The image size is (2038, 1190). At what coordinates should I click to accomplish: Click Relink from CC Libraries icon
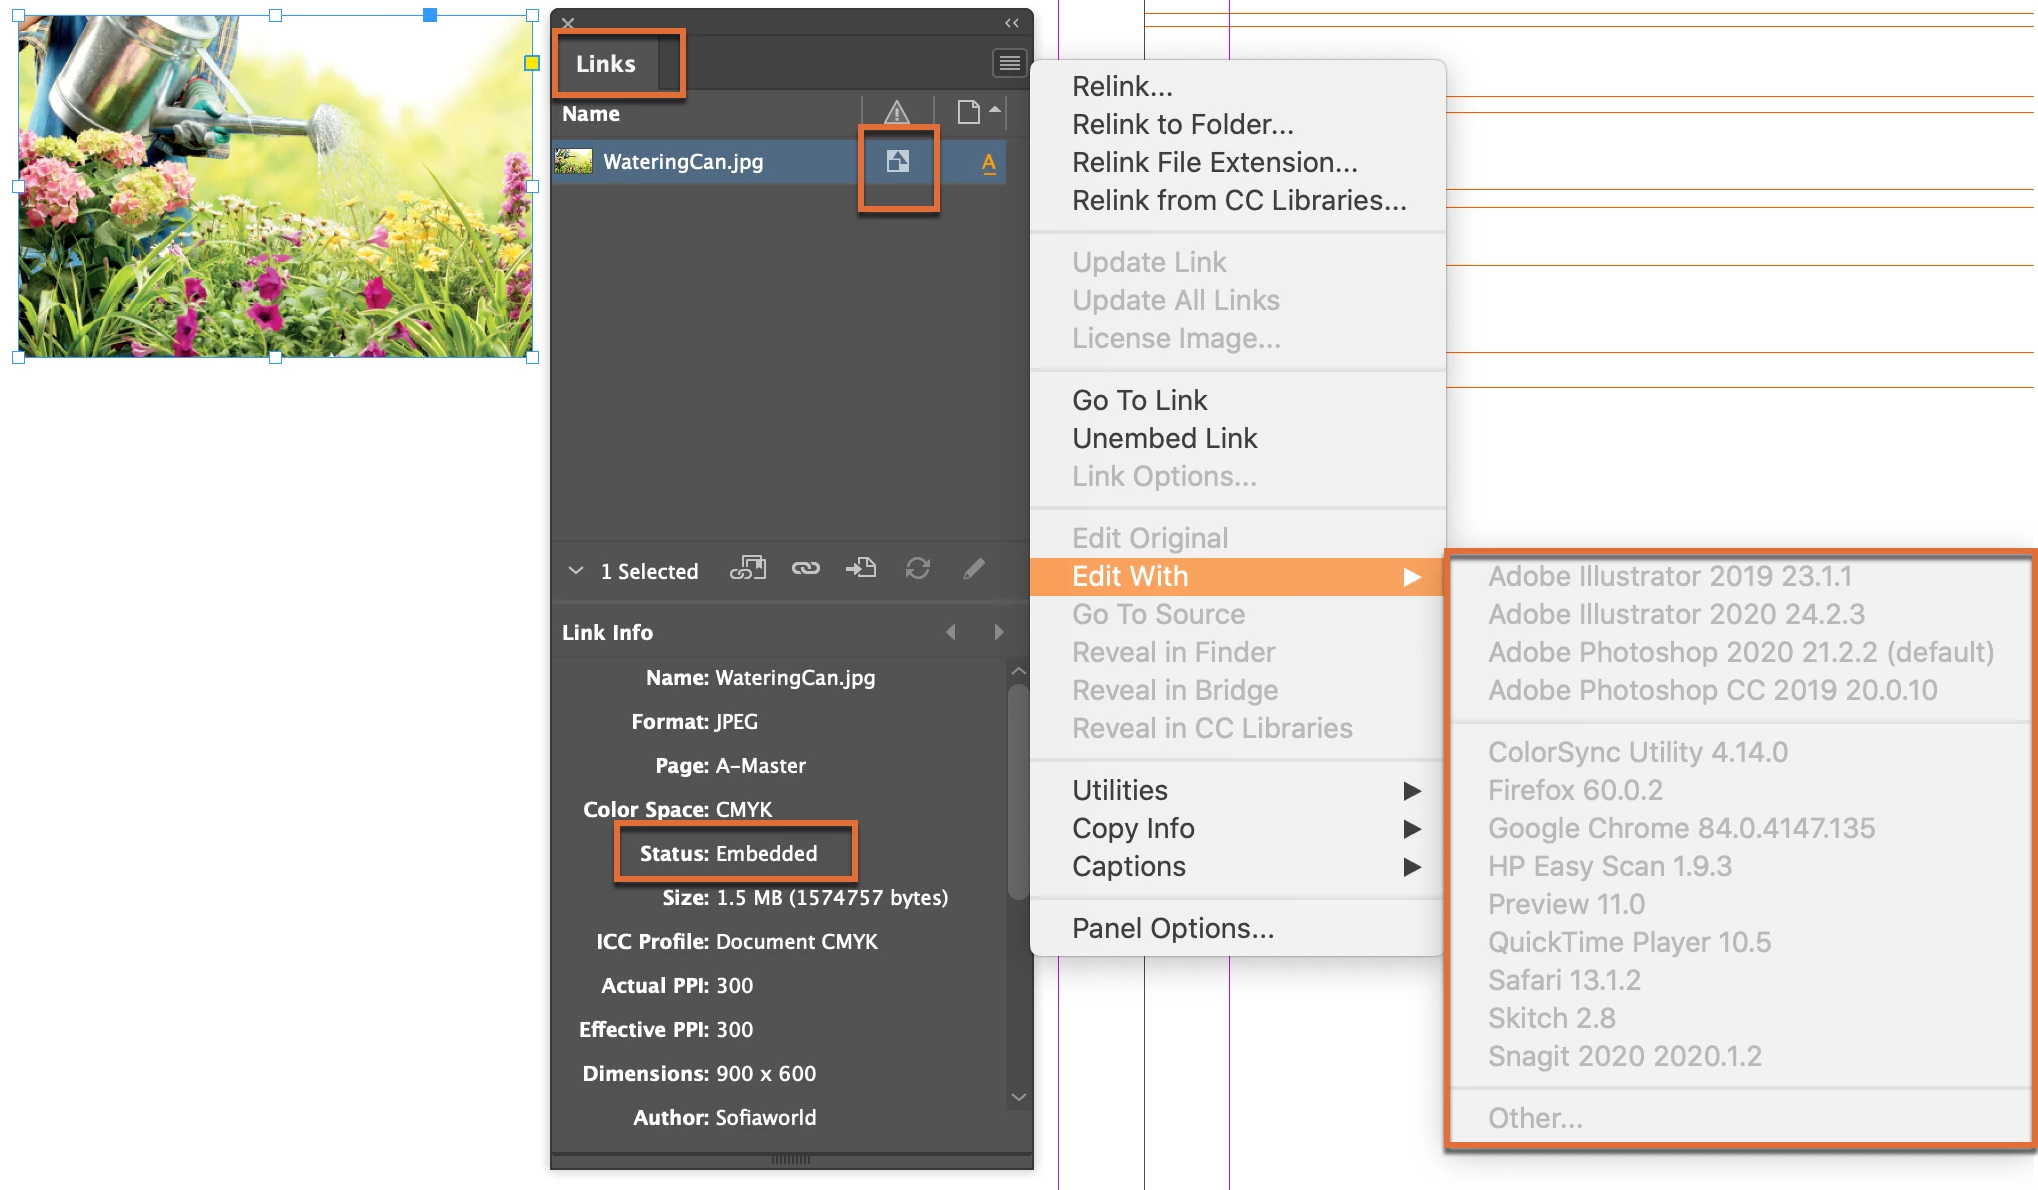pyautogui.click(x=747, y=569)
